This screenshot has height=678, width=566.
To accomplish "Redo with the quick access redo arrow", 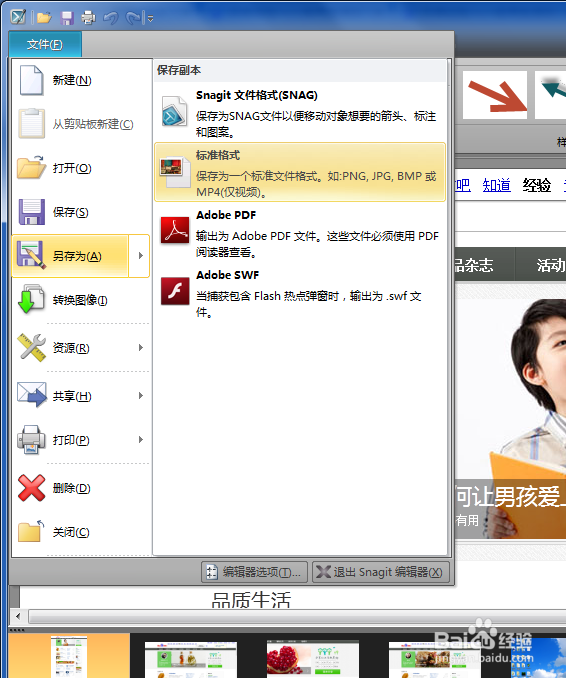I will click(134, 18).
